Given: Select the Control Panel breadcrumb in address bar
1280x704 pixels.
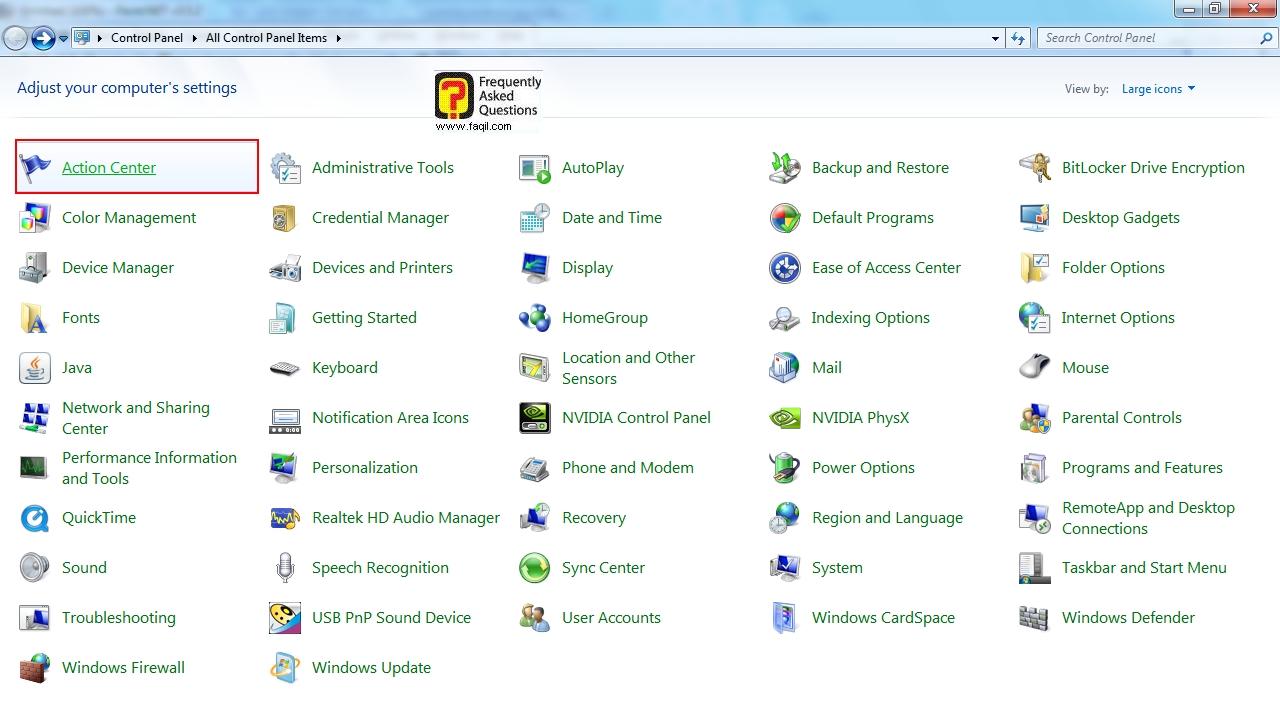Looking at the screenshot, I should [147, 38].
